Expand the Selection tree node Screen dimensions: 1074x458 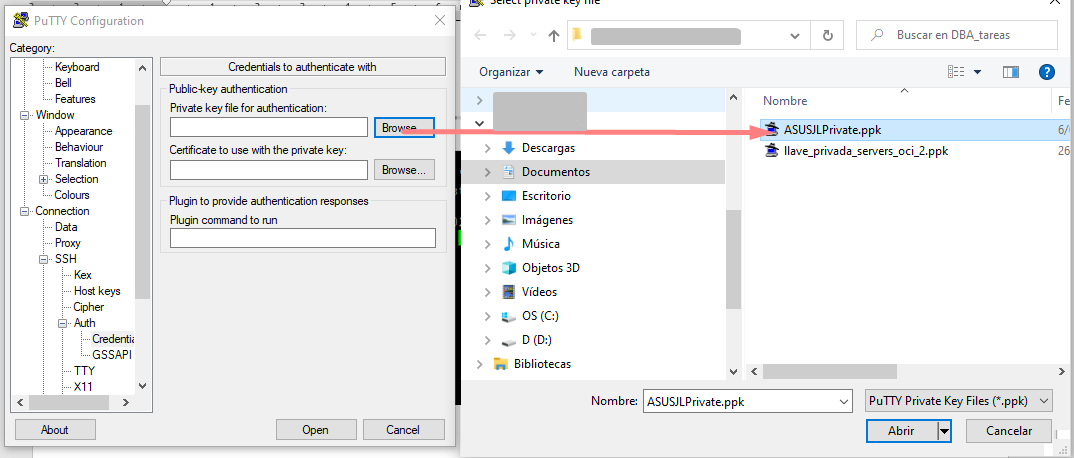pos(44,179)
